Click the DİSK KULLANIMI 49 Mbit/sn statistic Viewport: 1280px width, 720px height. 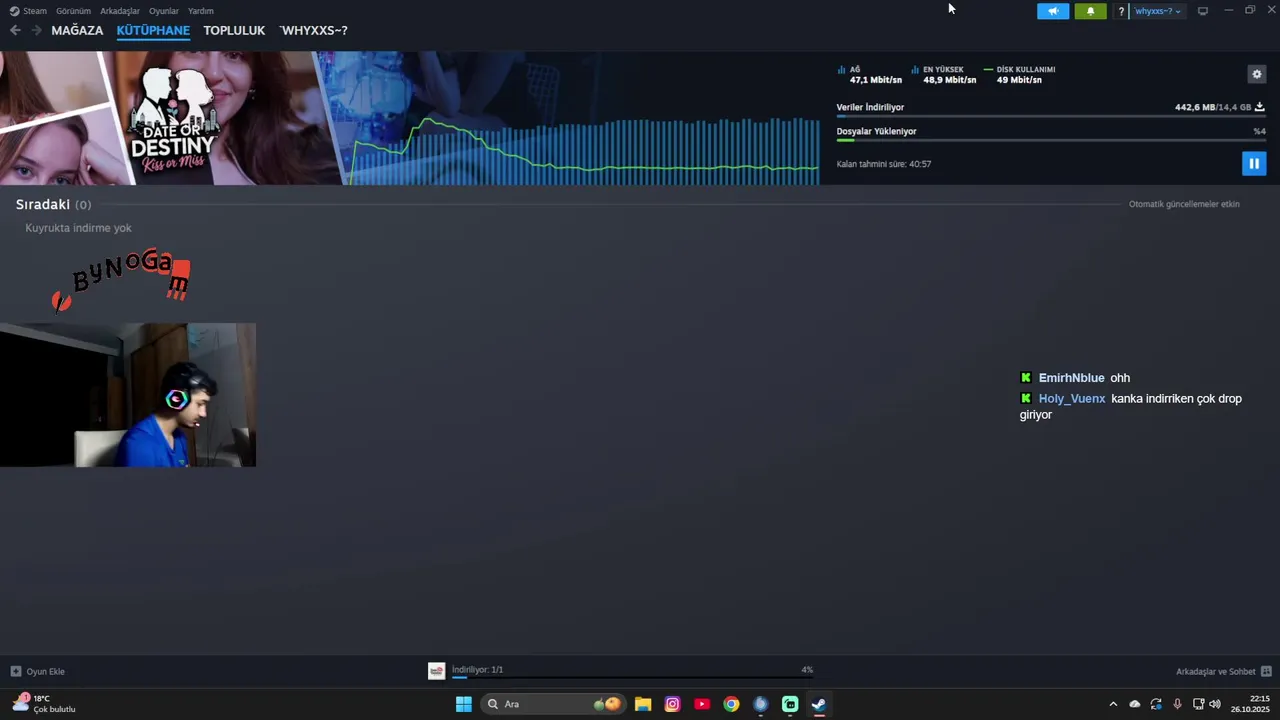pyautogui.click(x=1019, y=75)
